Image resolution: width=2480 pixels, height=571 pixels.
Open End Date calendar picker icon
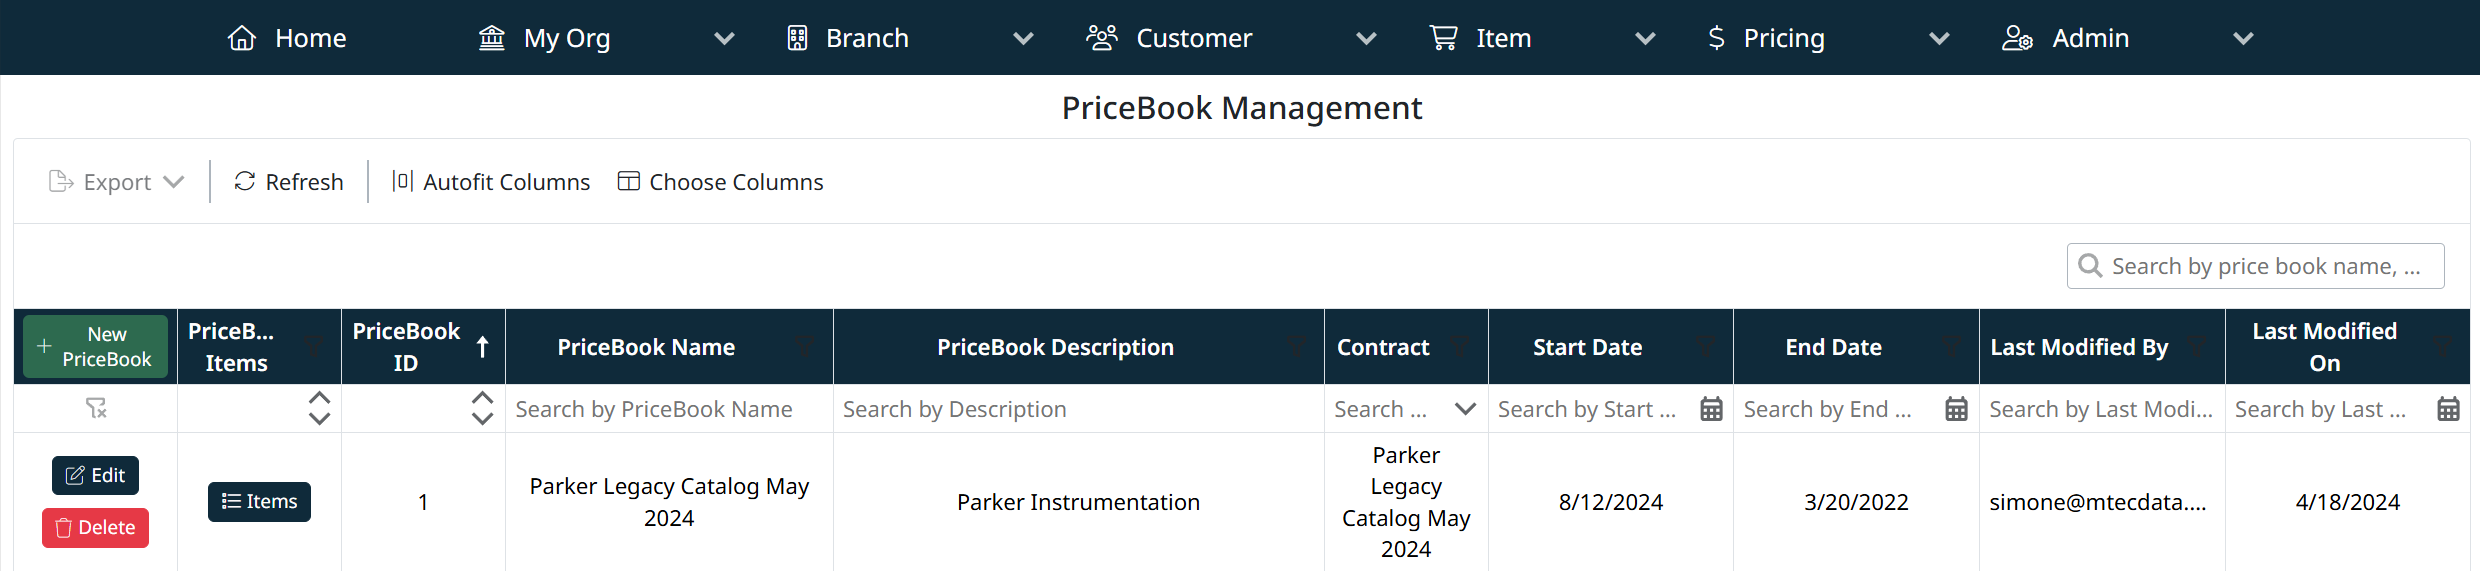click(1956, 409)
